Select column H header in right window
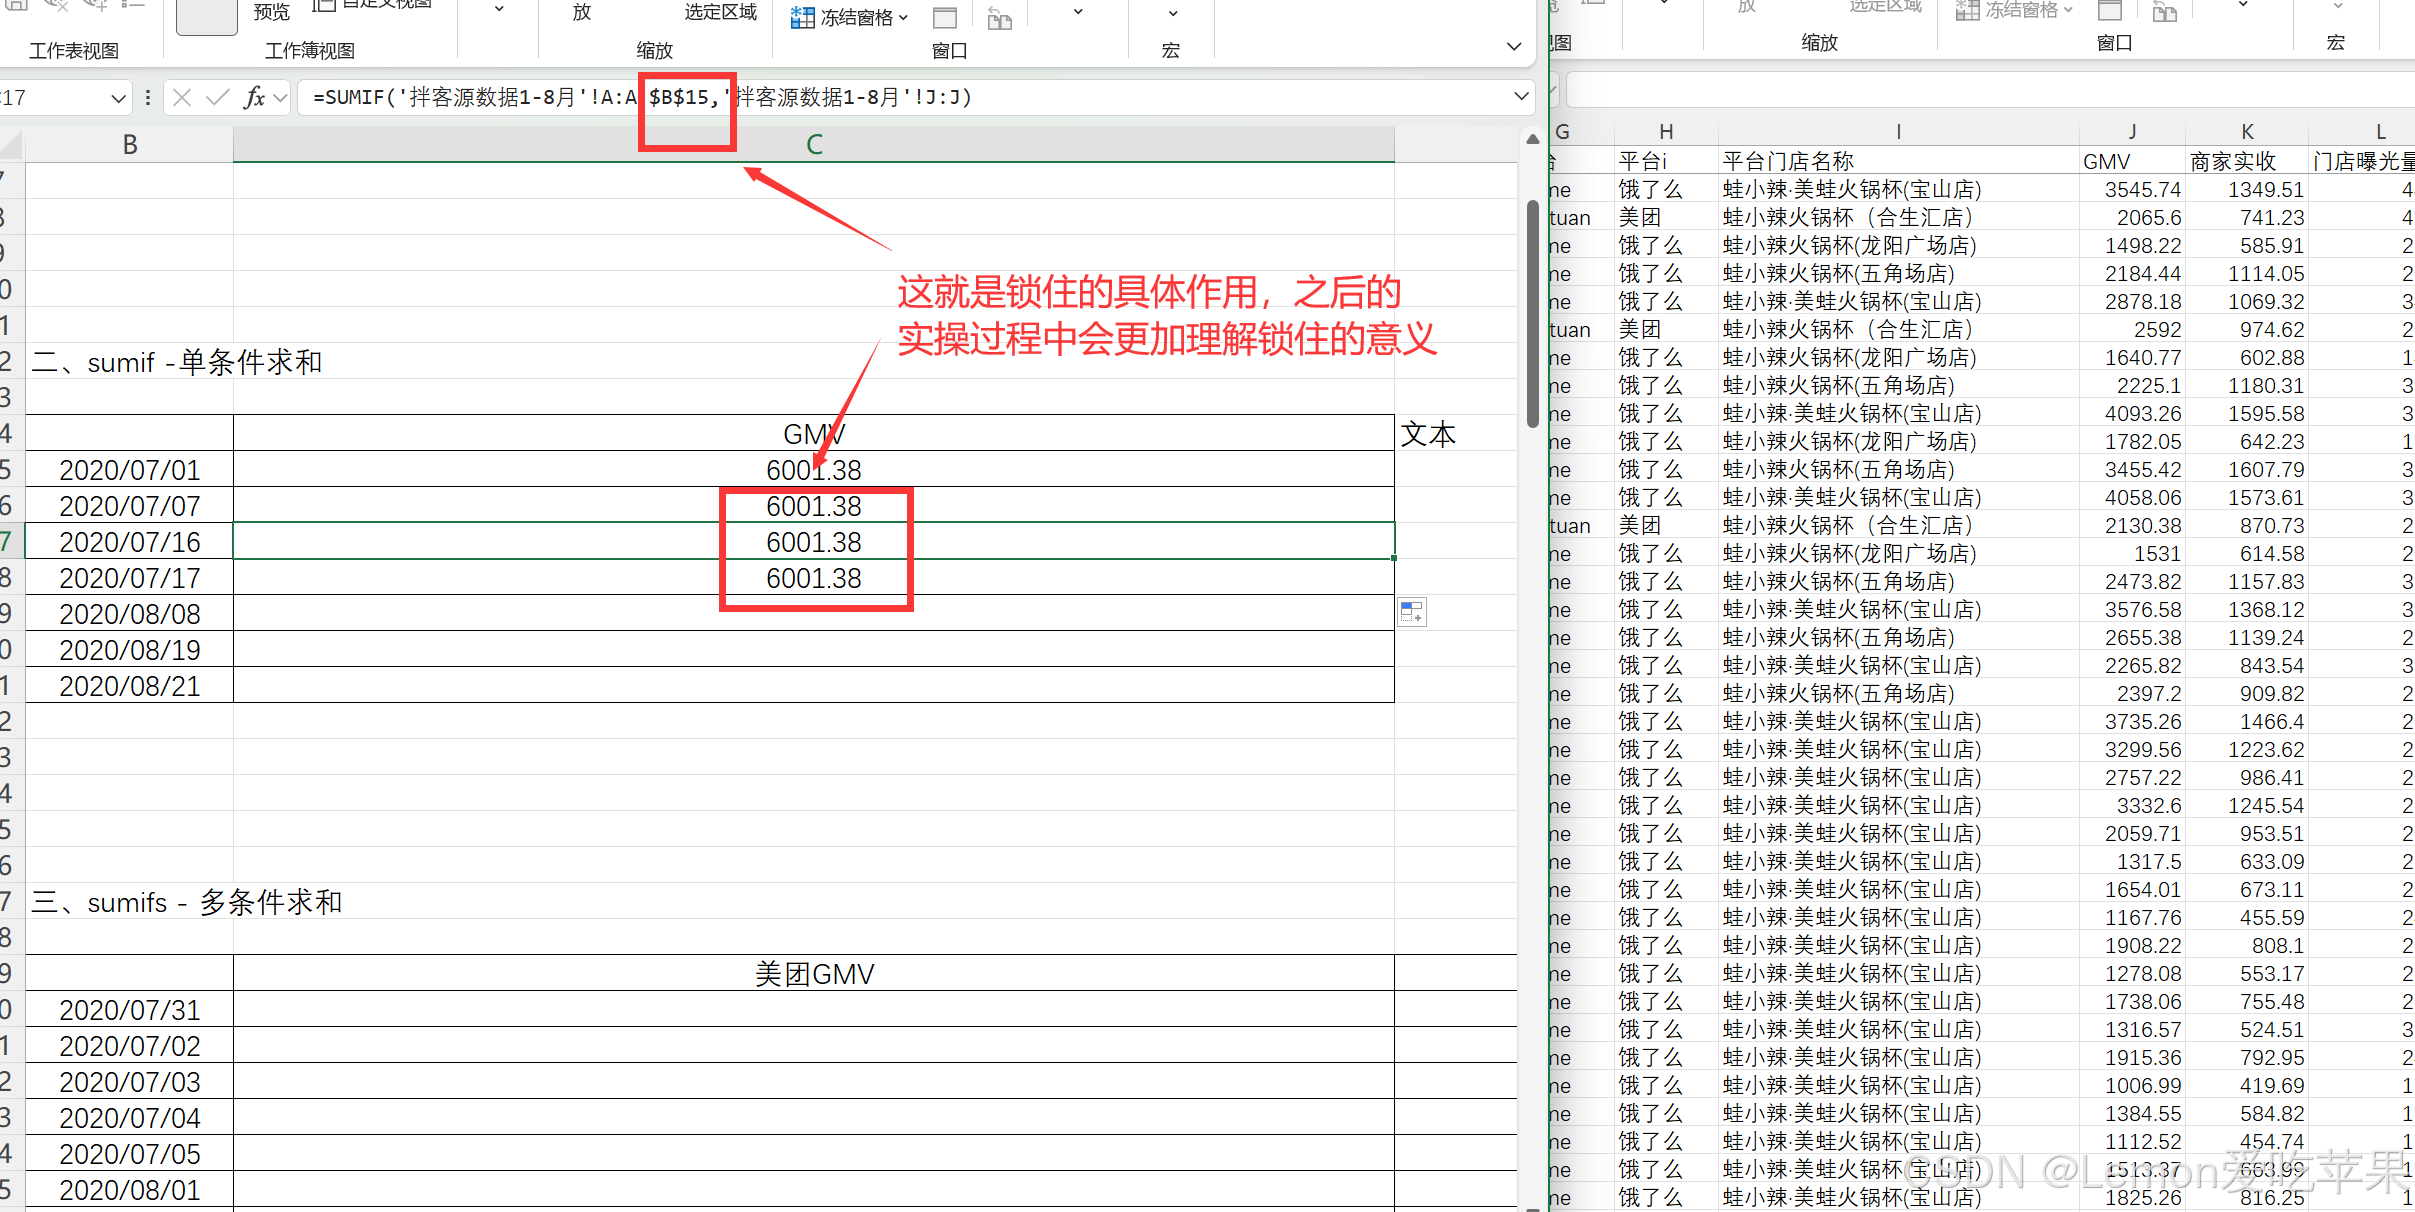The height and width of the screenshot is (1212, 2415). click(x=1666, y=132)
